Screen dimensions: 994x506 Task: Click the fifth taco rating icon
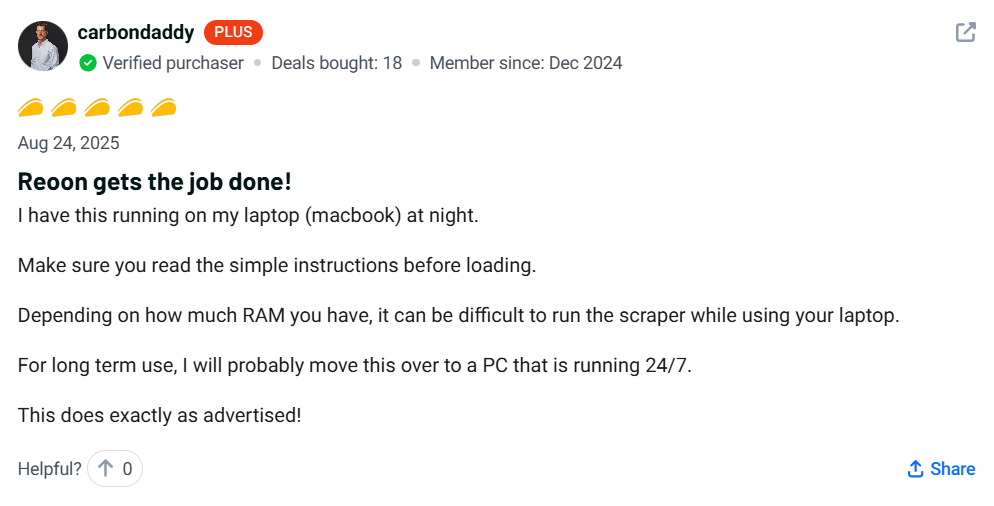(x=164, y=107)
